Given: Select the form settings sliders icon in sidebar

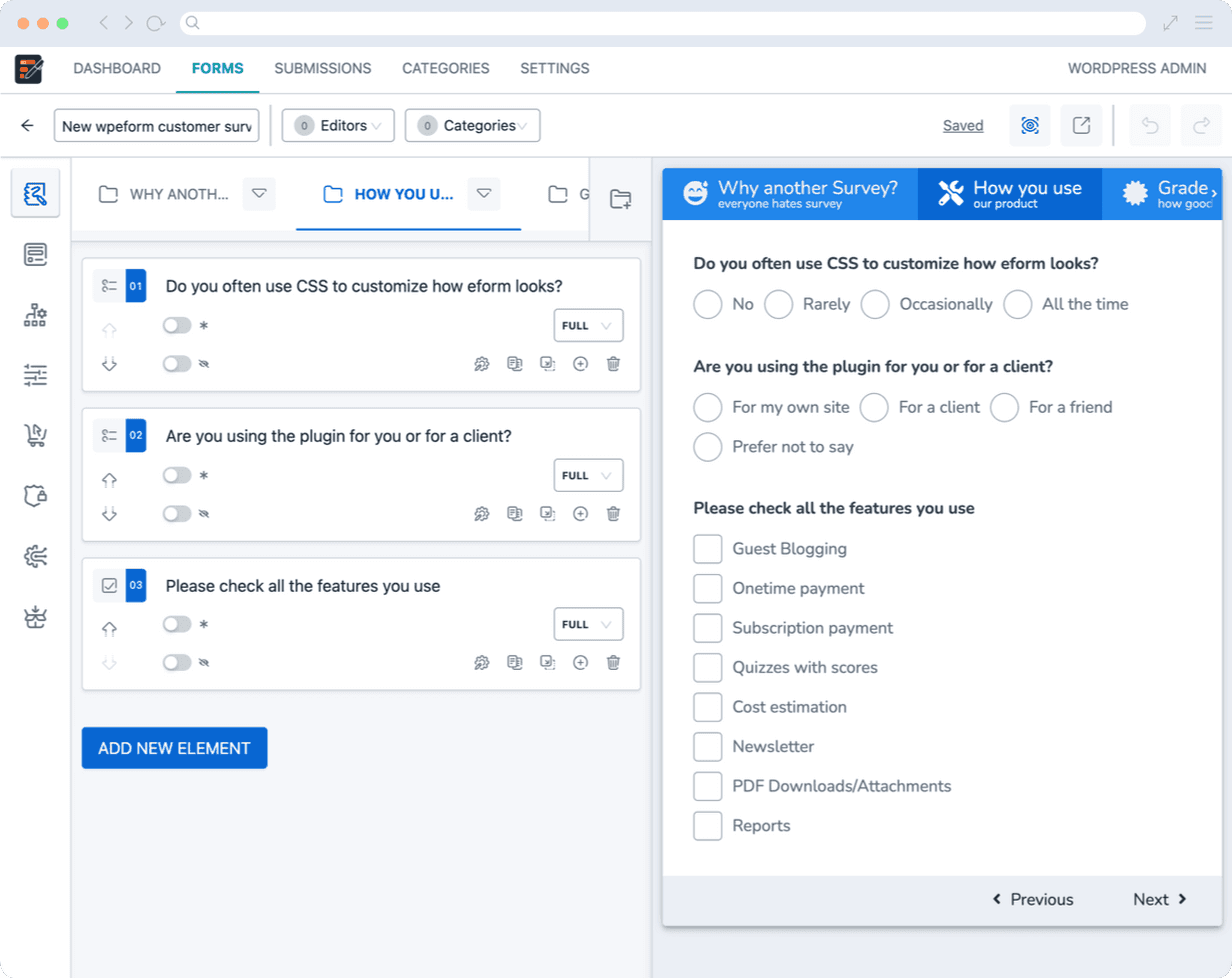Looking at the screenshot, I should (x=35, y=374).
